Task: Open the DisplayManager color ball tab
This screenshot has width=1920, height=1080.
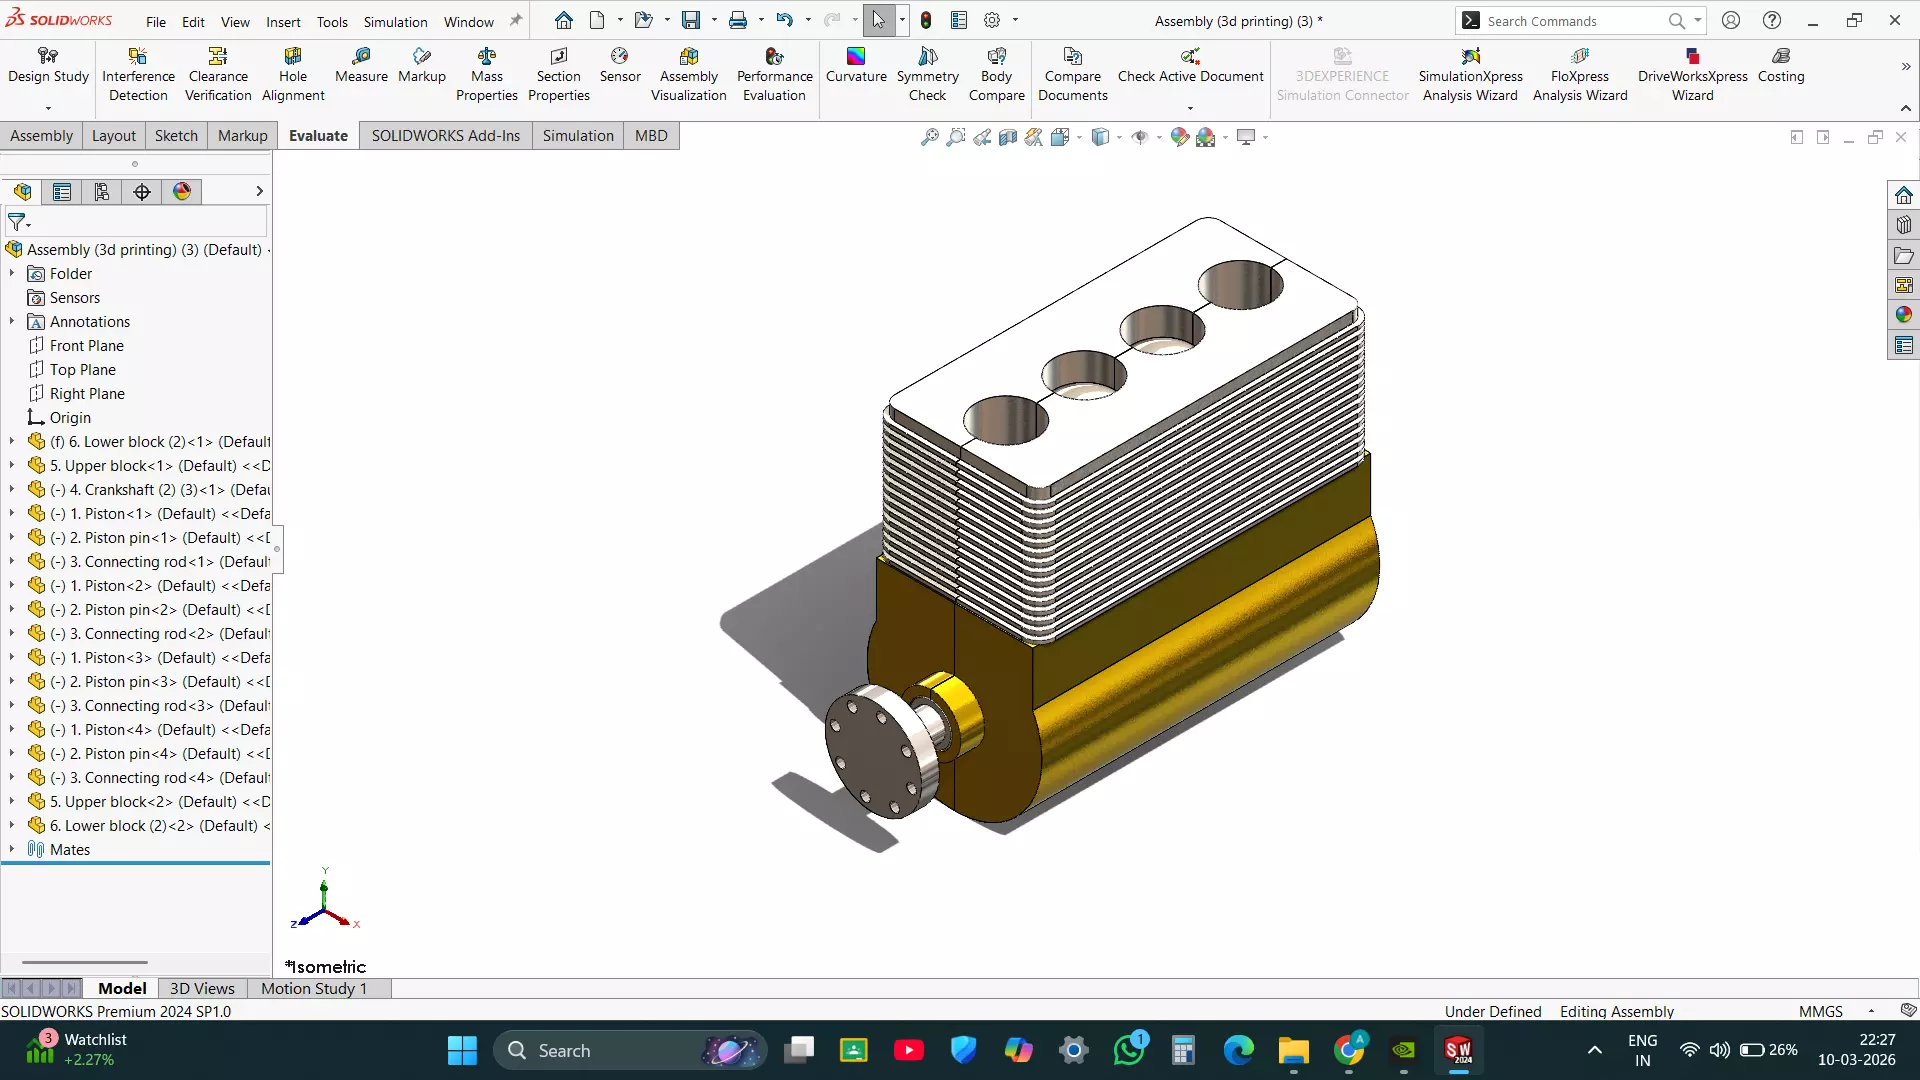Action: [182, 192]
